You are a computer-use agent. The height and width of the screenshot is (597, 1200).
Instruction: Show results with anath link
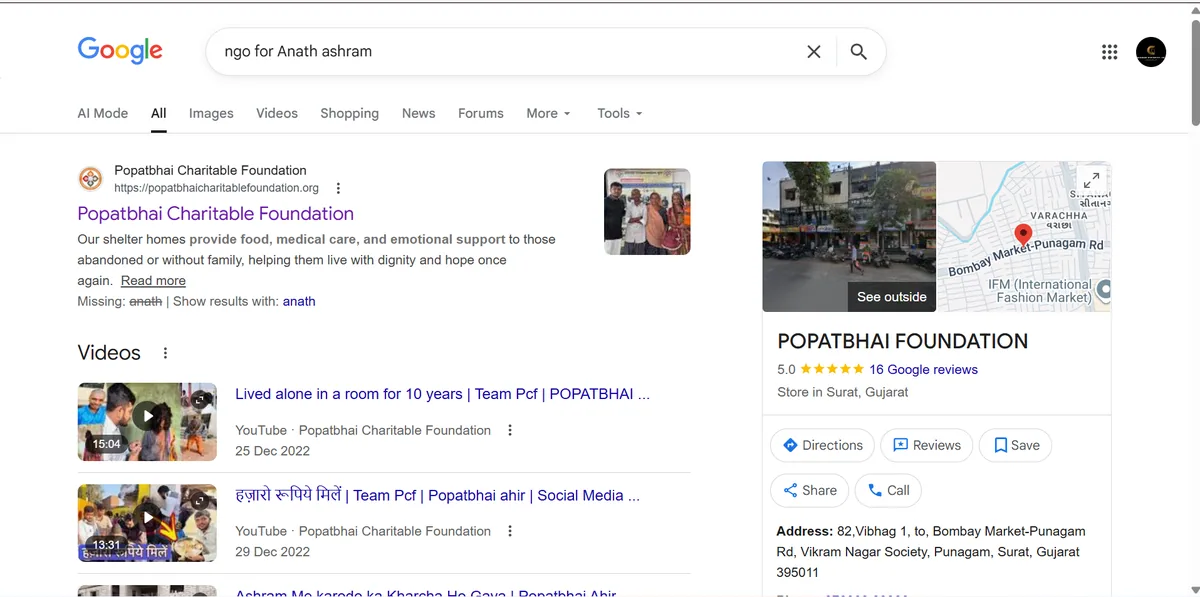coord(299,301)
